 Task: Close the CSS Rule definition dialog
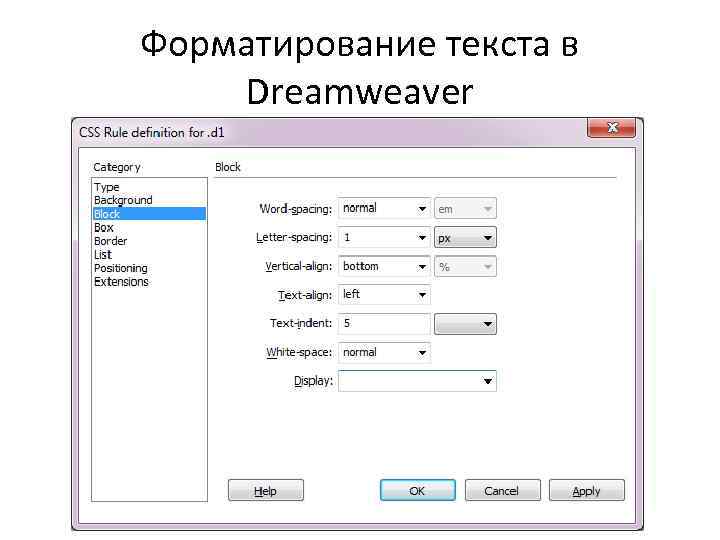[x=611, y=128]
